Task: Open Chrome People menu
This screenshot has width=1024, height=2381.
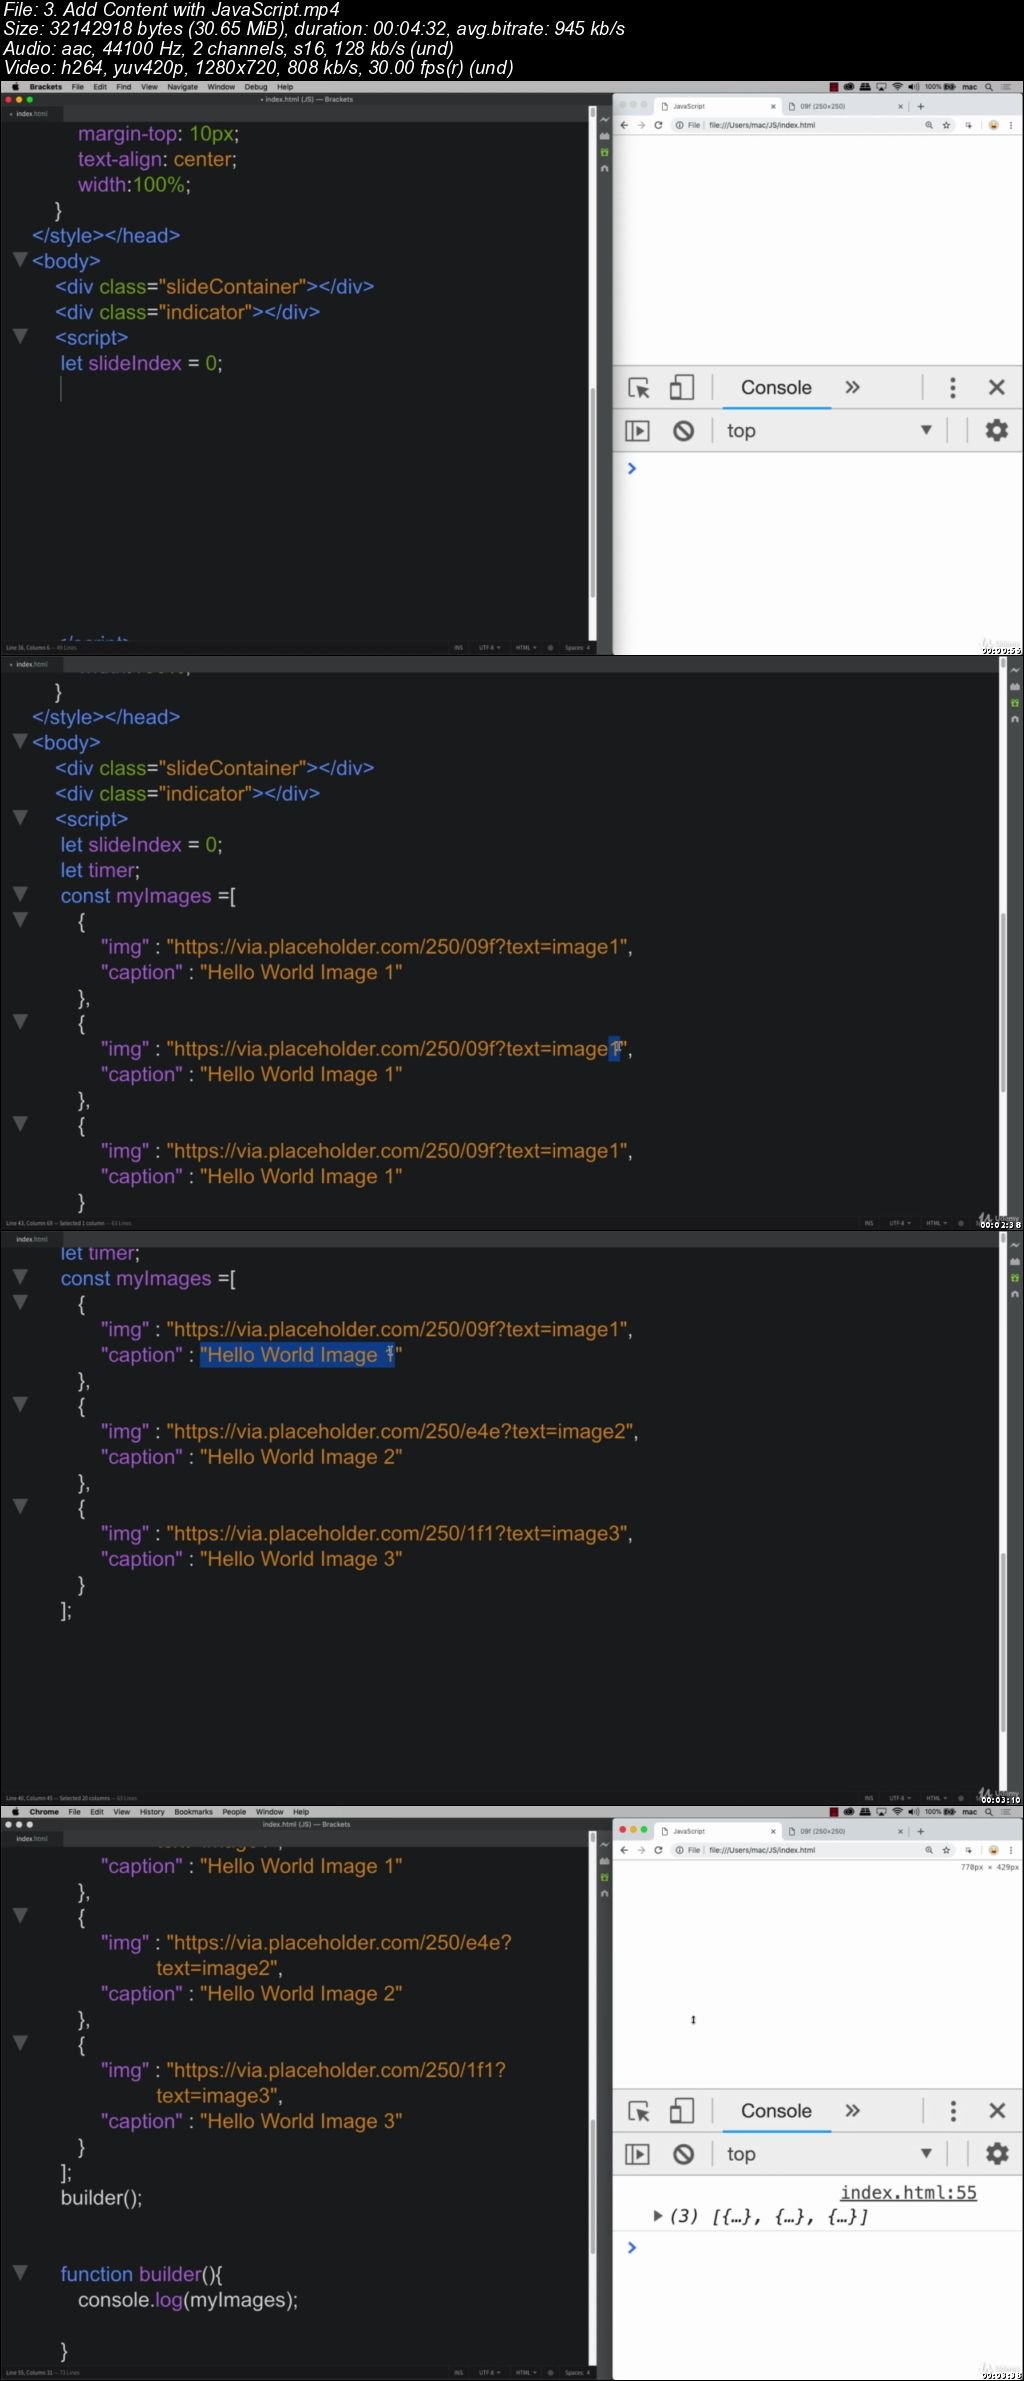Action: tap(234, 1812)
